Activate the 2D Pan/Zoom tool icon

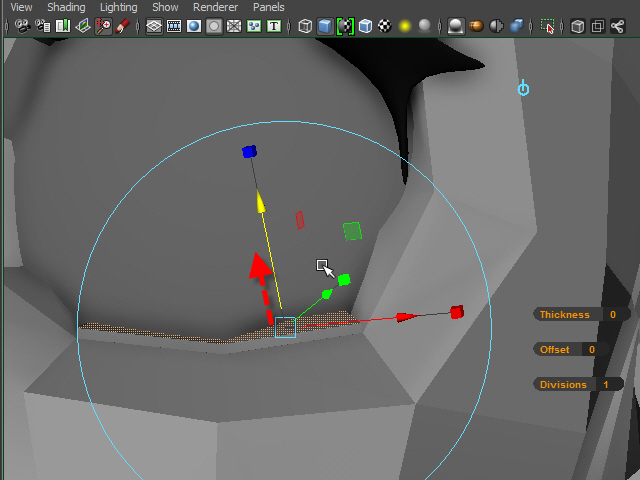pyautogui.click(x=103, y=27)
